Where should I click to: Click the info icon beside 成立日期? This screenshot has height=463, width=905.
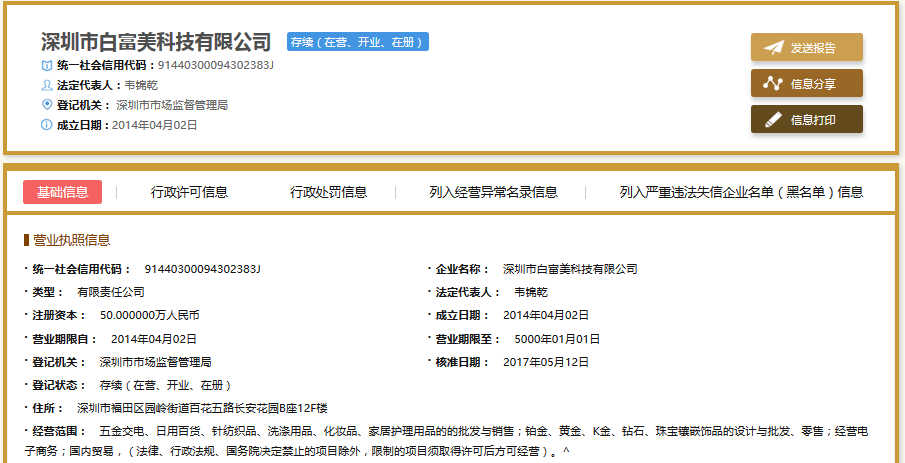[x=46, y=125]
